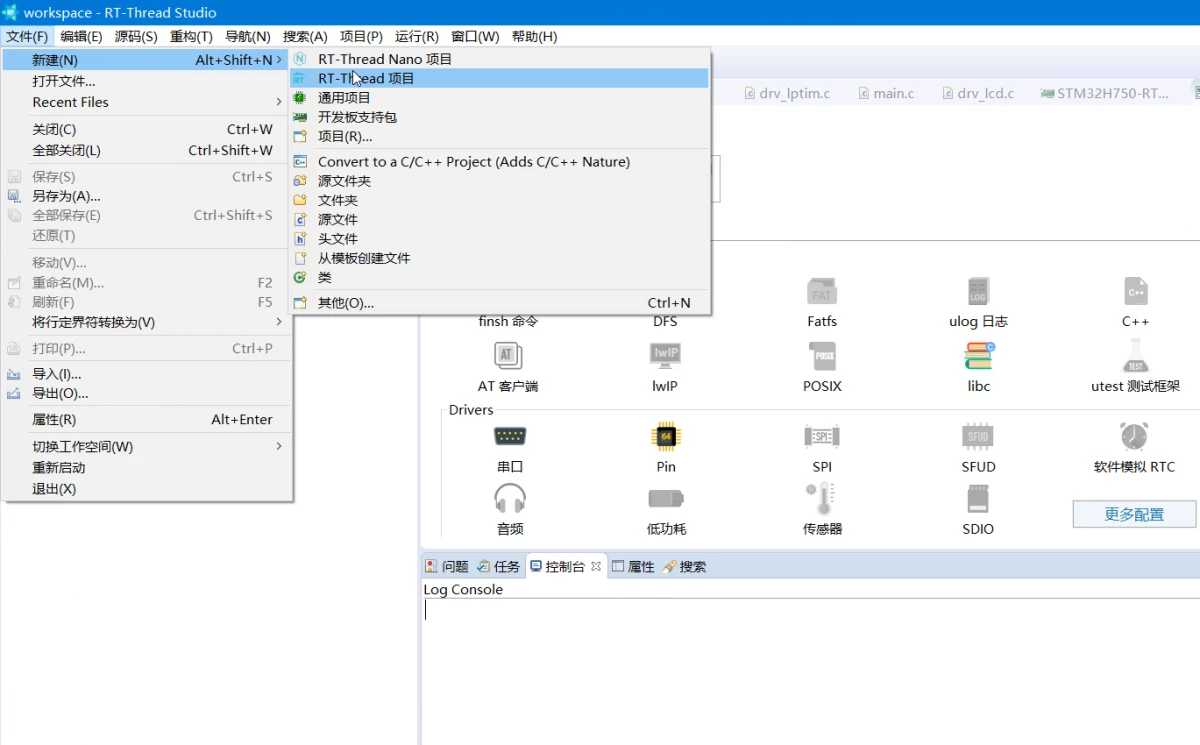The width and height of the screenshot is (1200, 745).
Task: Switch to STM32H750-RT... editor tab
Action: click(1104, 93)
